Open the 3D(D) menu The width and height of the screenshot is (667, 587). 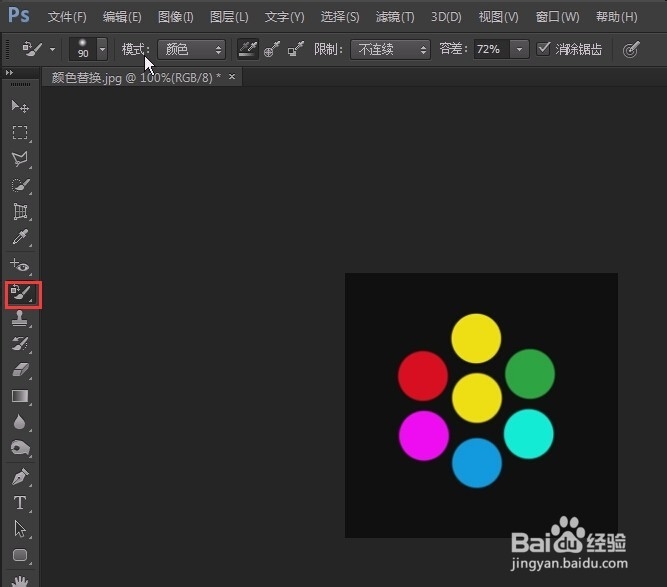446,17
